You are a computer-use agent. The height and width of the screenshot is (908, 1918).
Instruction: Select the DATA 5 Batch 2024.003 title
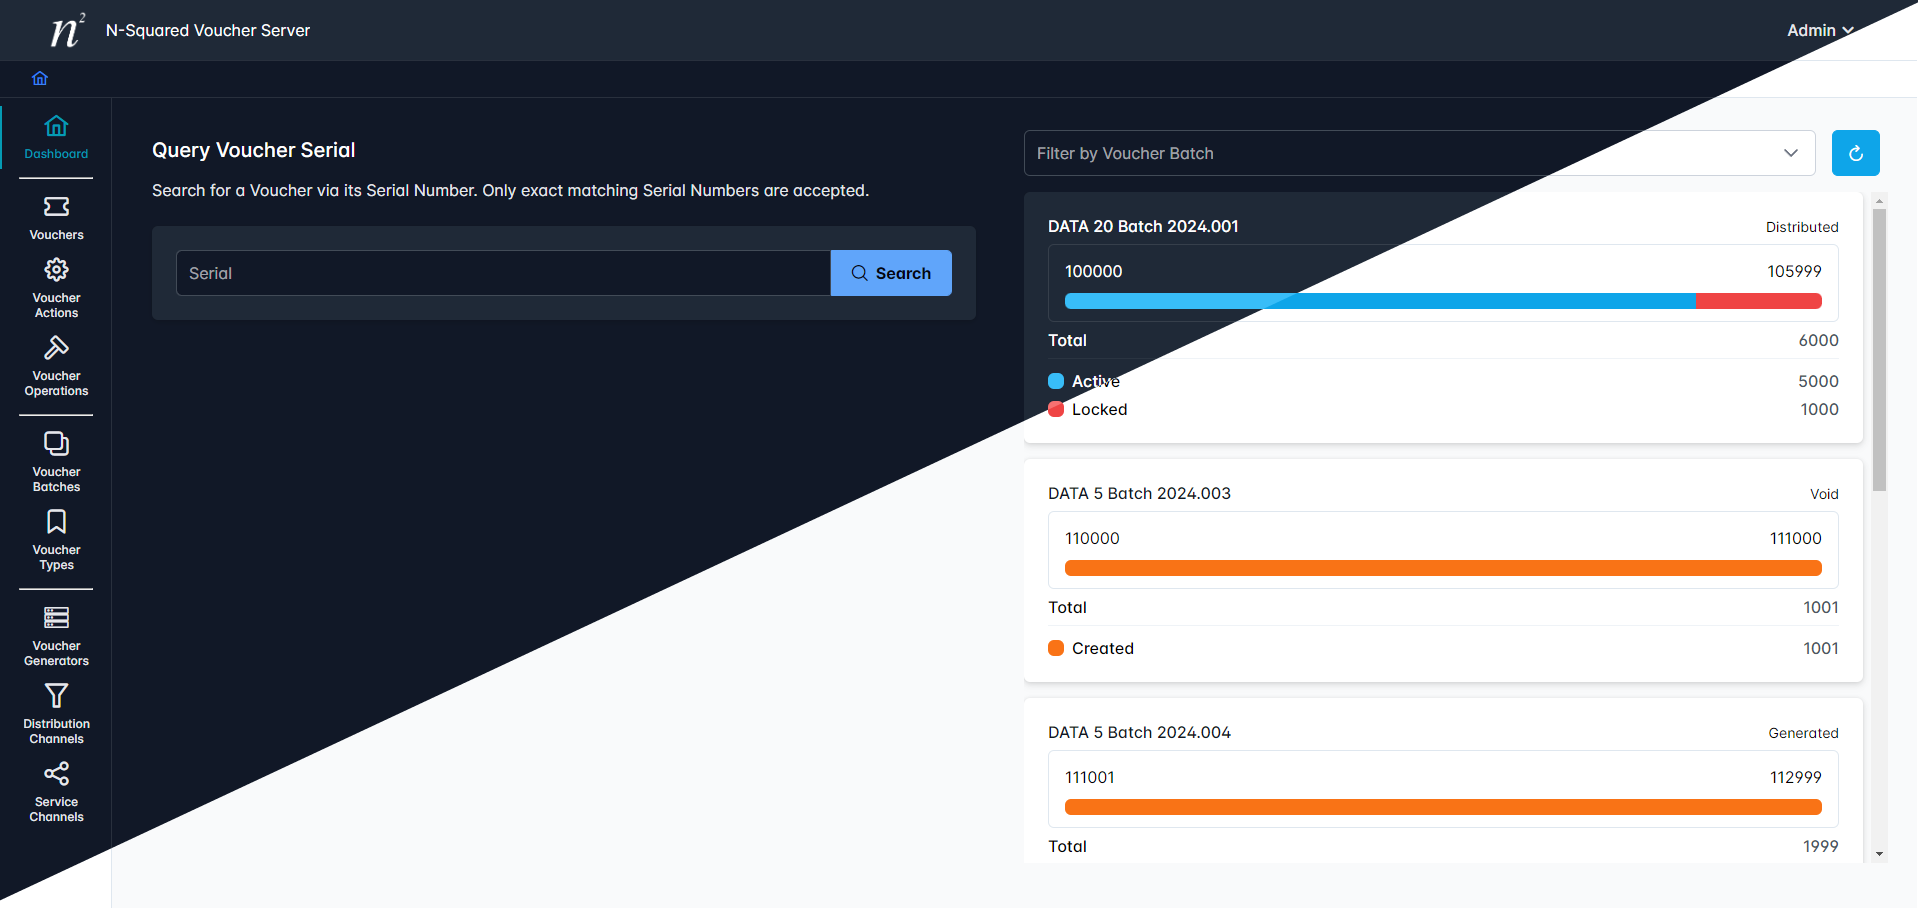[1139, 493]
